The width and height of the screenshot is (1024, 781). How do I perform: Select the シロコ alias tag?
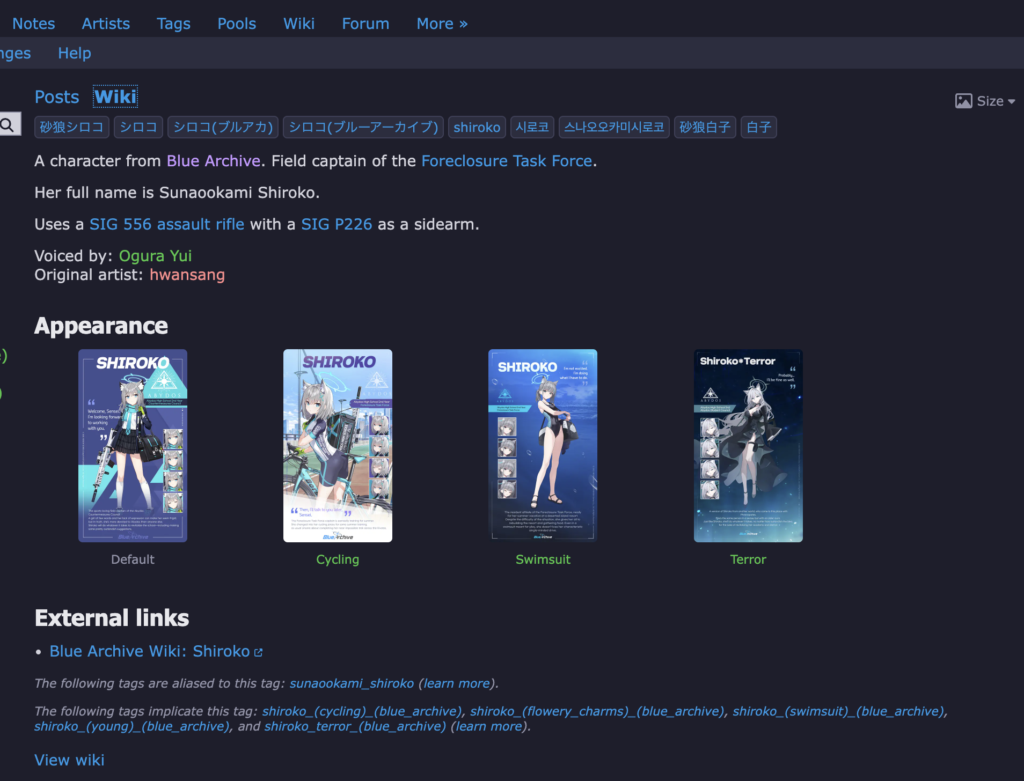click(x=138, y=127)
